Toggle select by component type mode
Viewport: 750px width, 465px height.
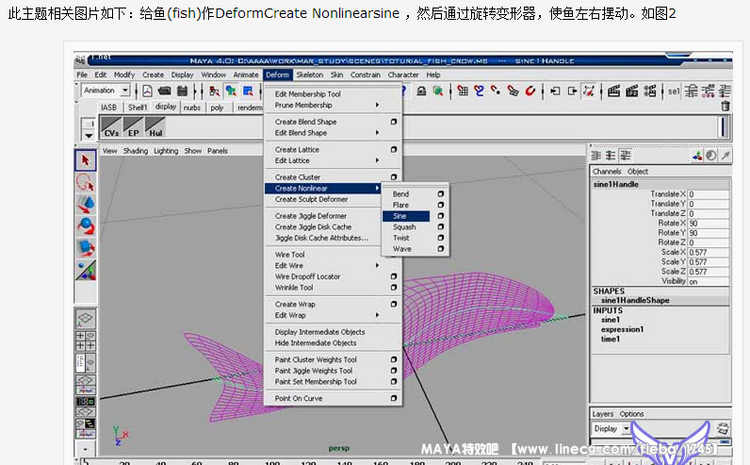point(248,90)
